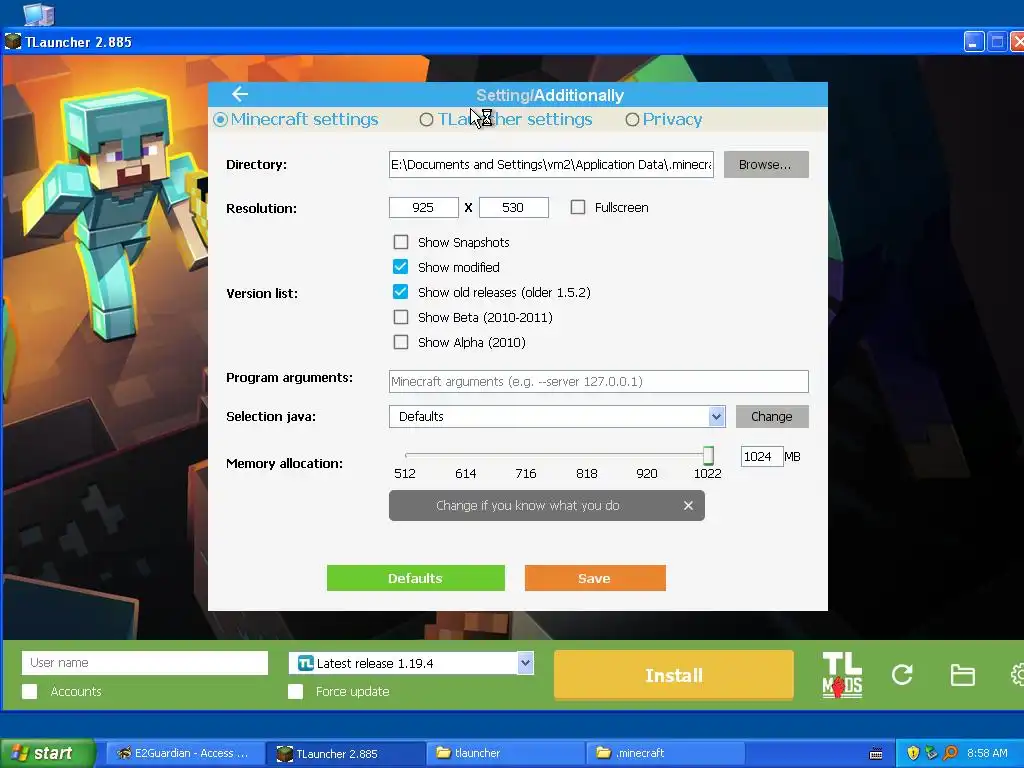The width and height of the screenshot is (1024, 768).
Task: Click the Change java button
Action: point(772,417)
